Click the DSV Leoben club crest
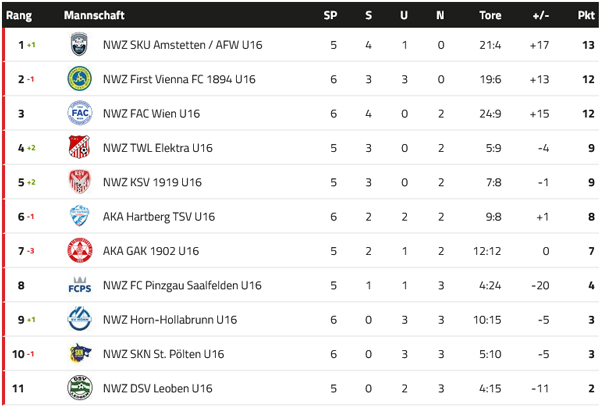This screenshot has width=600, height=406. [x=79, y=388]
